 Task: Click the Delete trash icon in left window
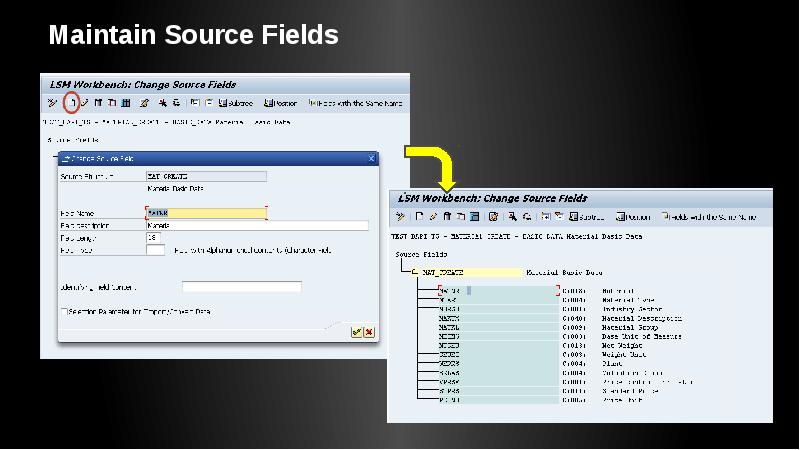(98, 103)
